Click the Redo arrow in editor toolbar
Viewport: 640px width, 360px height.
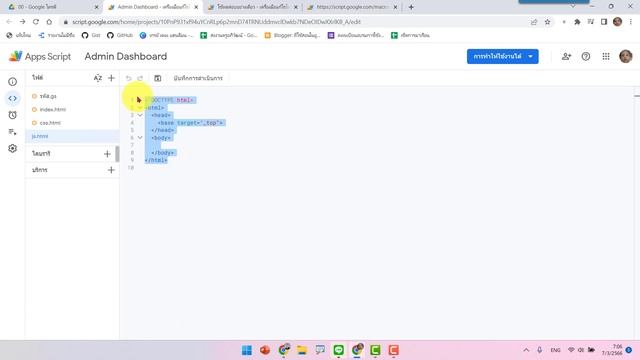pyautogui.click(x=140, y=78)
